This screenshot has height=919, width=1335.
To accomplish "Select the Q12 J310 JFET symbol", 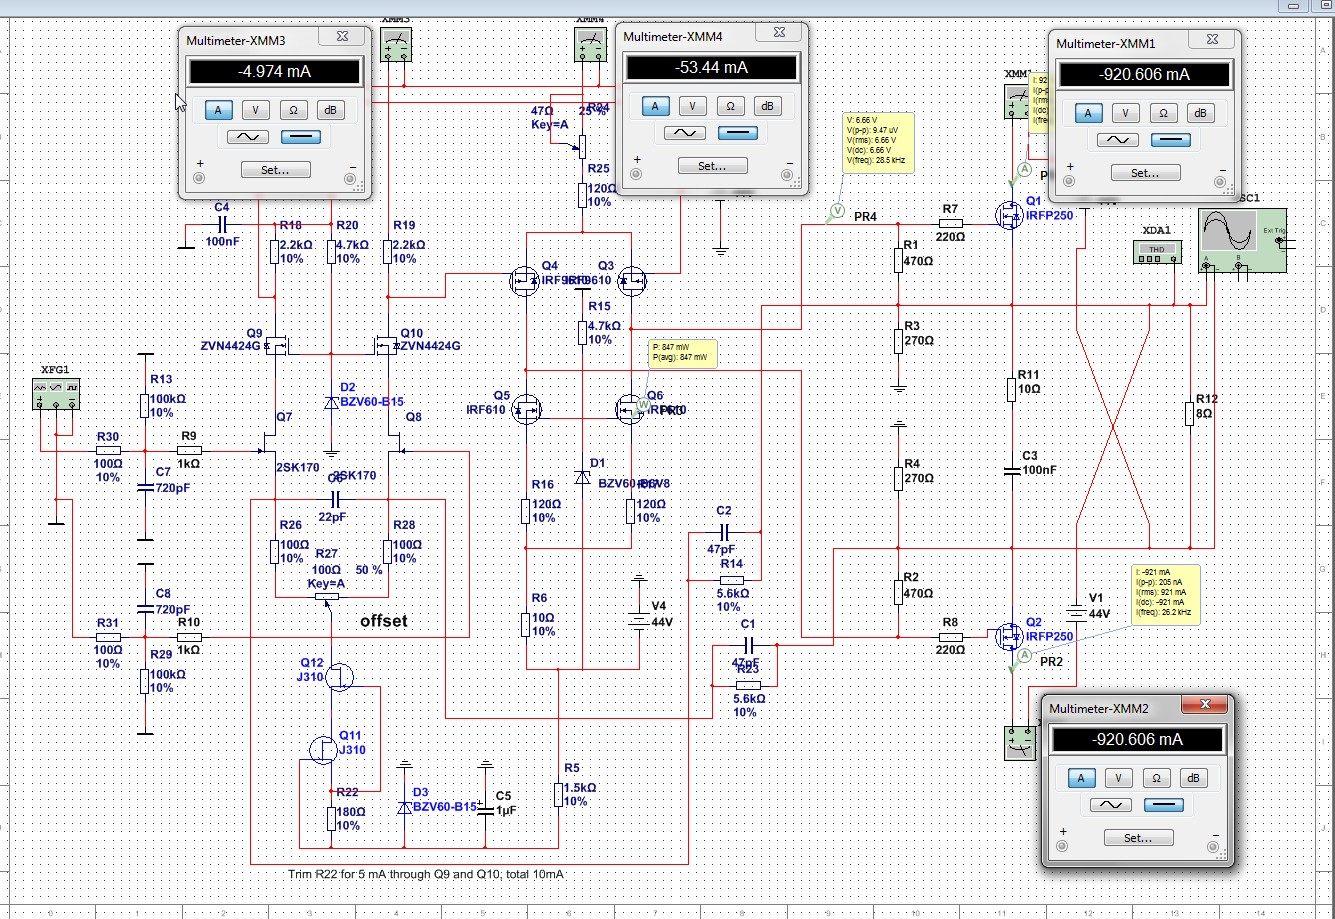I will (x=340, y=677).
